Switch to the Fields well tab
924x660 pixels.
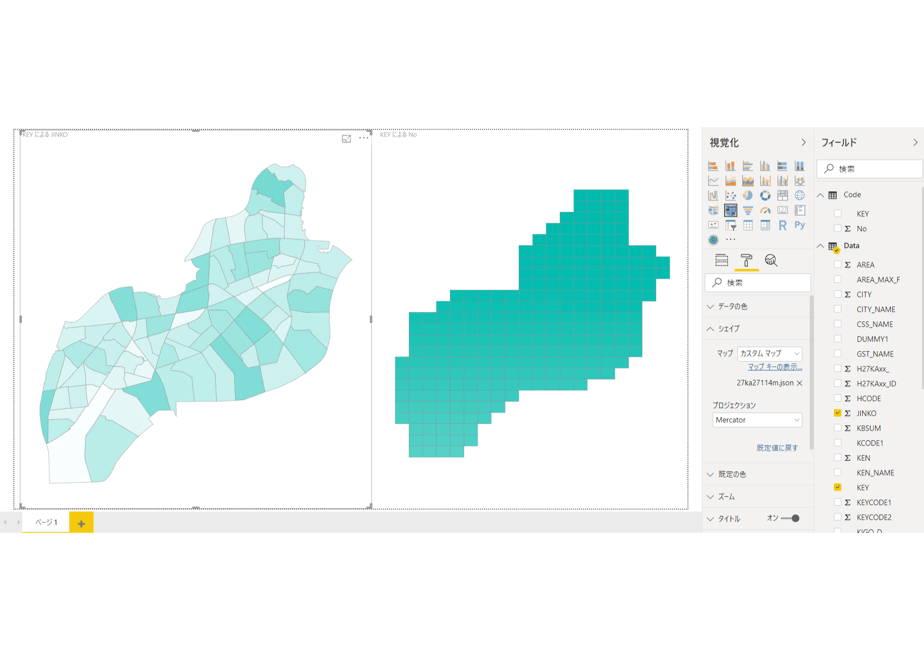click(x=721, y=260)
